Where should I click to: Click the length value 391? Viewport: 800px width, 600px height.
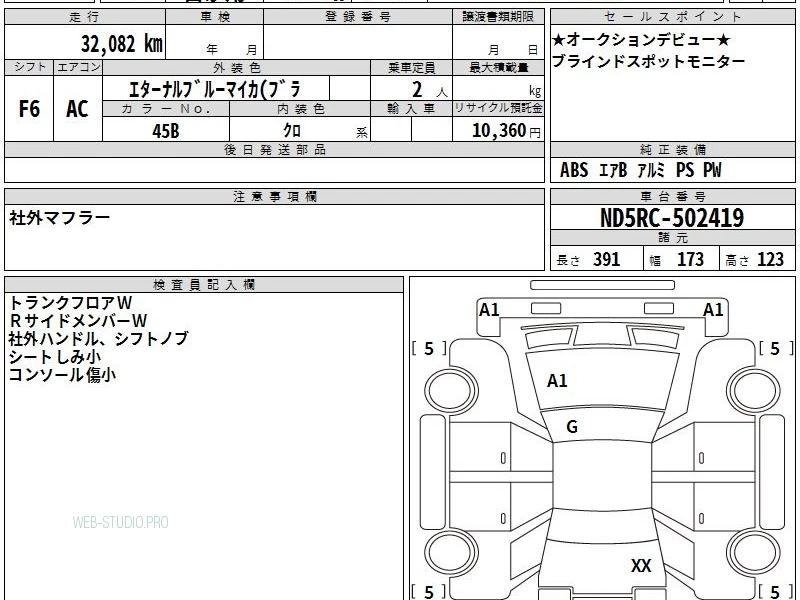607,259
